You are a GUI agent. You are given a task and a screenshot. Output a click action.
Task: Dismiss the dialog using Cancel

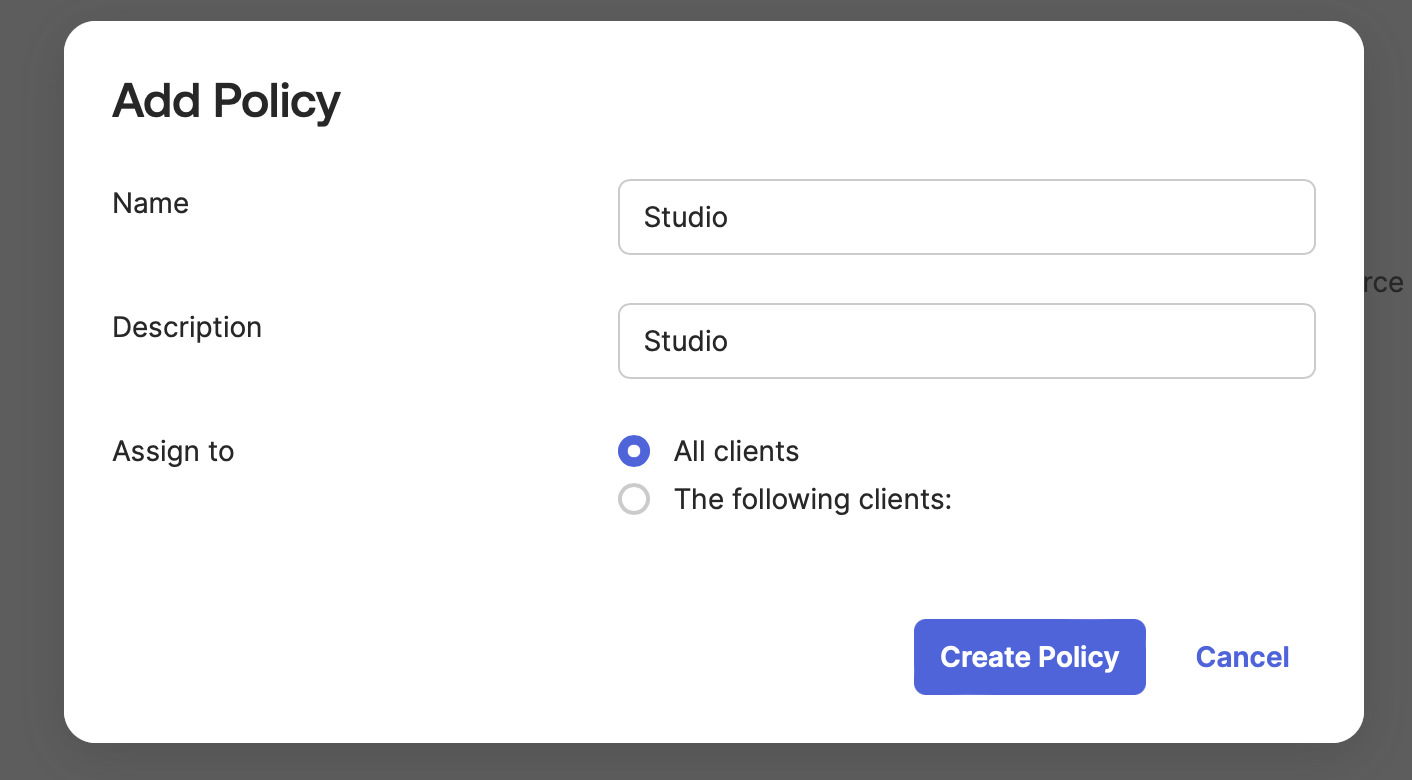1242,657
